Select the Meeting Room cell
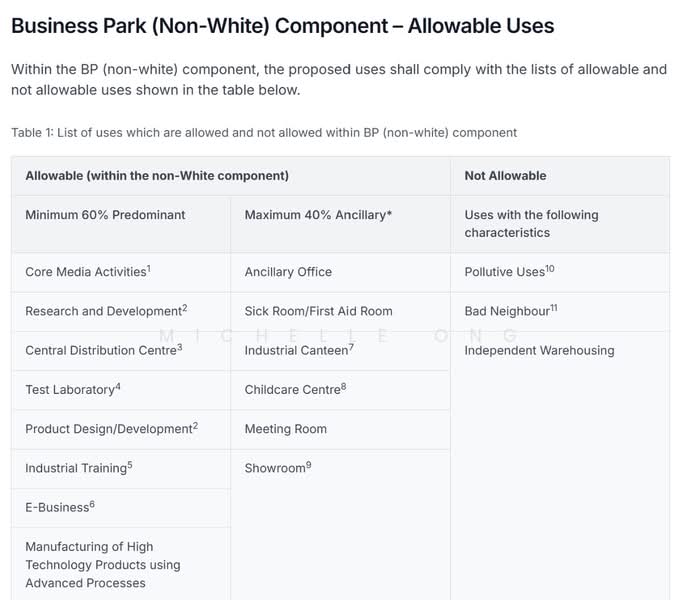696x600 pixels. tap(340, 429)
